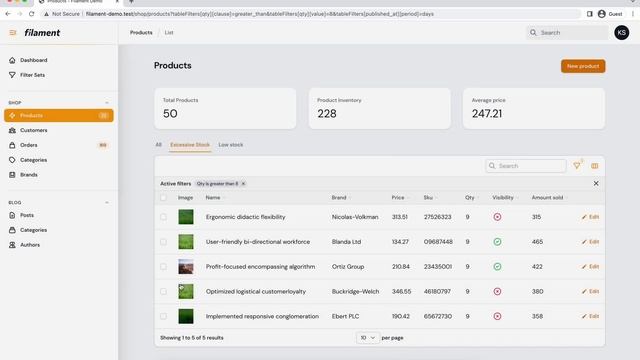Check the Profit-focused encompassing algorithm row
Viewport: 640px width, 360px height.
coord(163,267)
